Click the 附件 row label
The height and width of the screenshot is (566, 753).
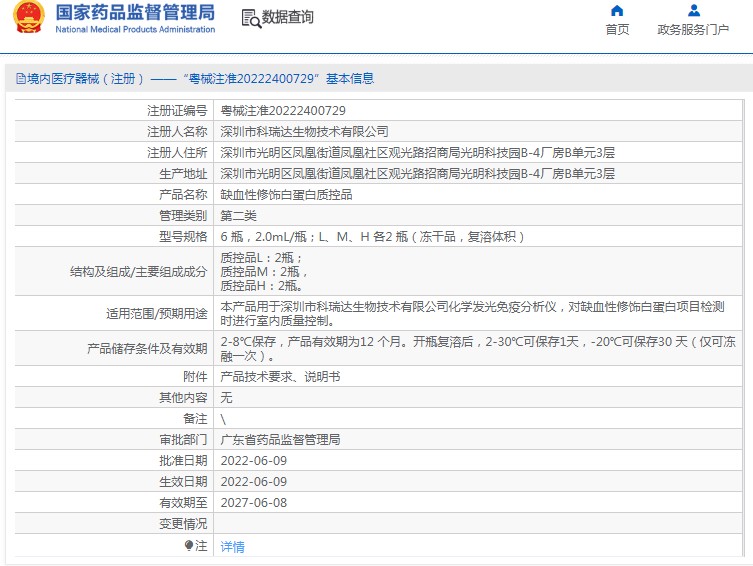coord(195,377)
